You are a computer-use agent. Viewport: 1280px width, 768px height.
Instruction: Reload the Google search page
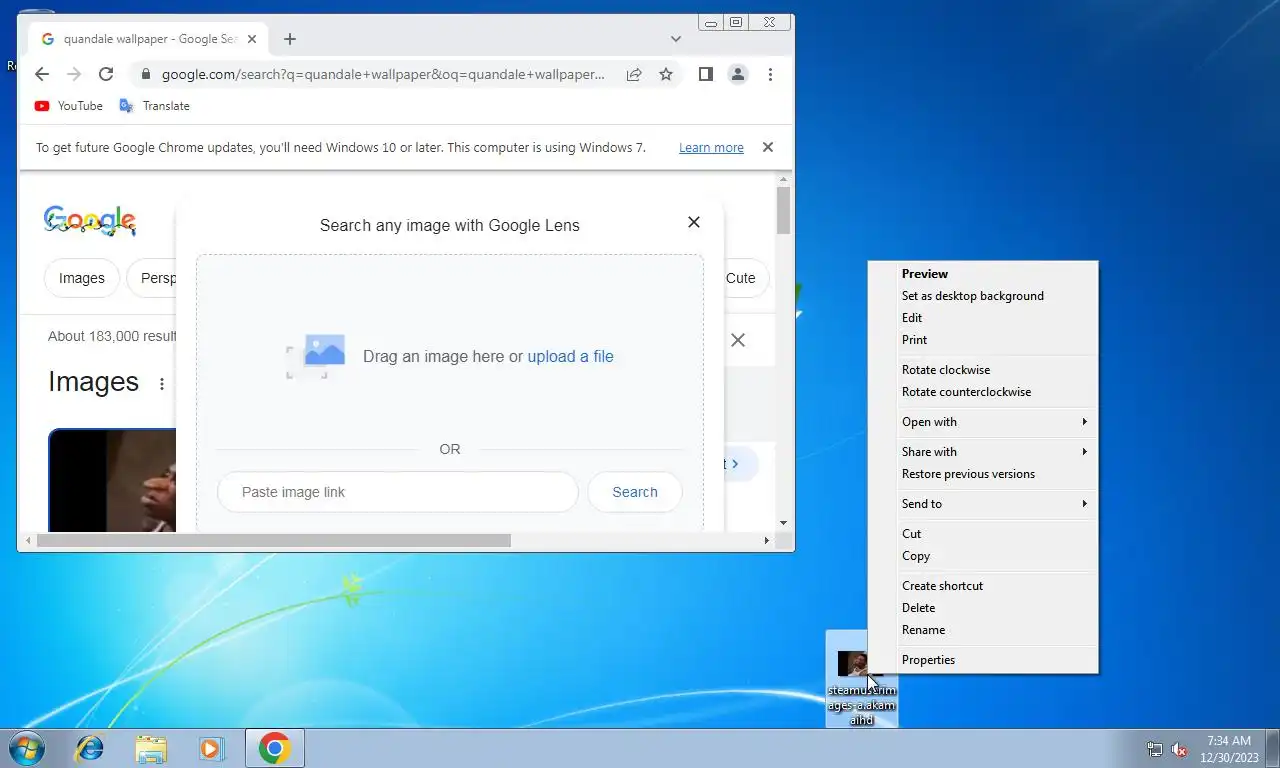(106, 74)
